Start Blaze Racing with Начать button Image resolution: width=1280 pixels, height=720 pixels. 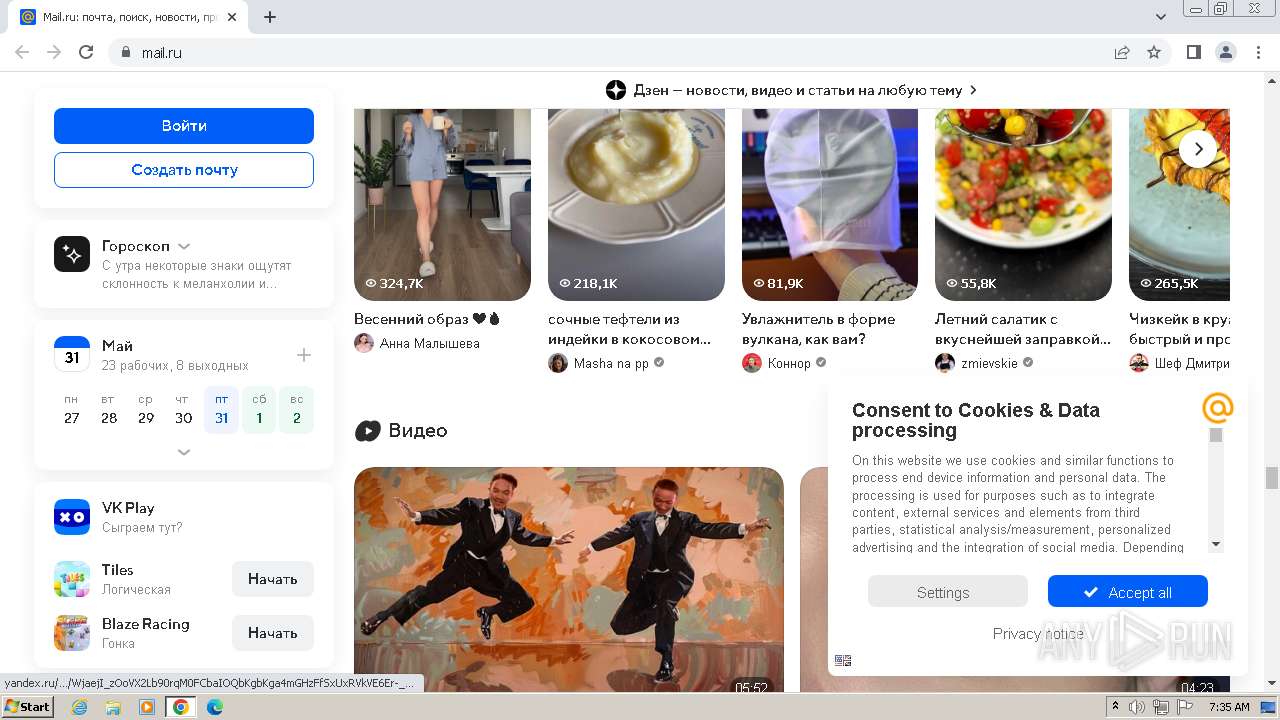(273, 633)
